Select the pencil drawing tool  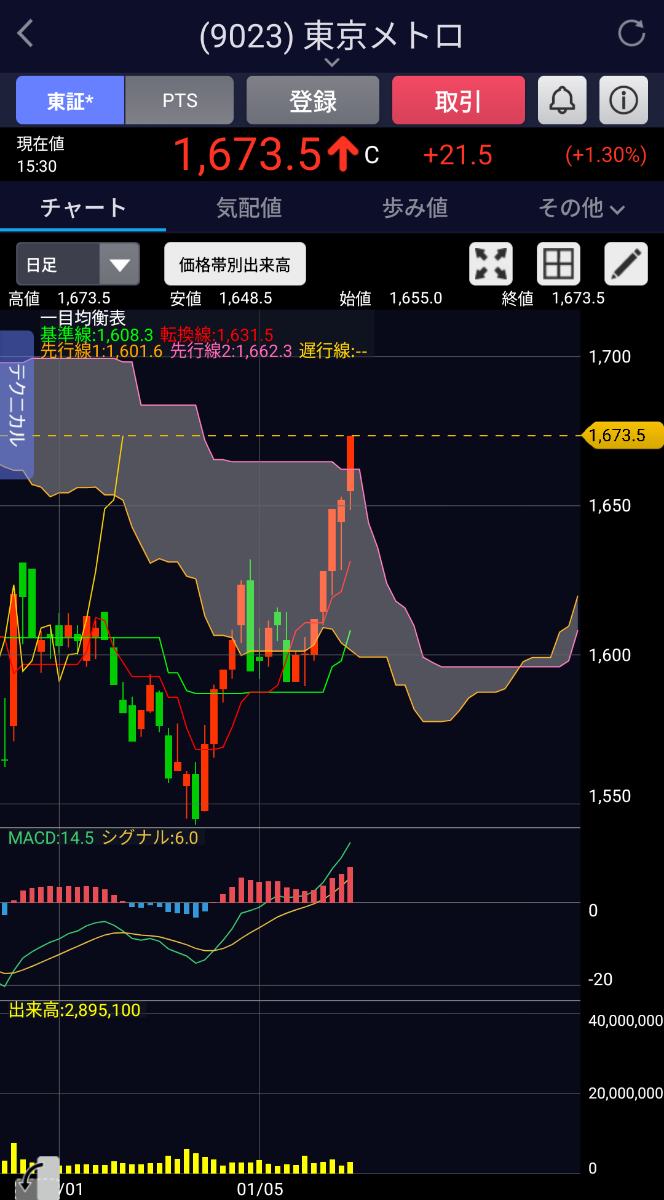[x=626, y=264]
